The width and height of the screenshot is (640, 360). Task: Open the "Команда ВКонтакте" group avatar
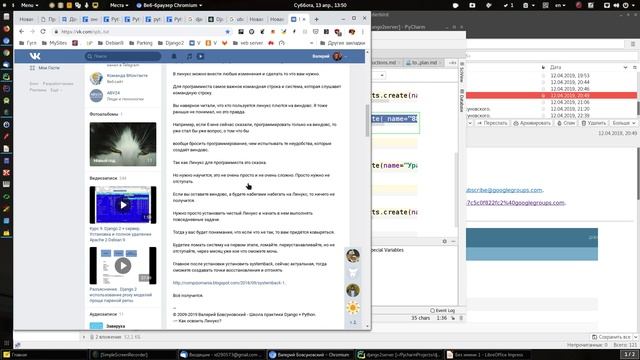click(x=96, y=78)
